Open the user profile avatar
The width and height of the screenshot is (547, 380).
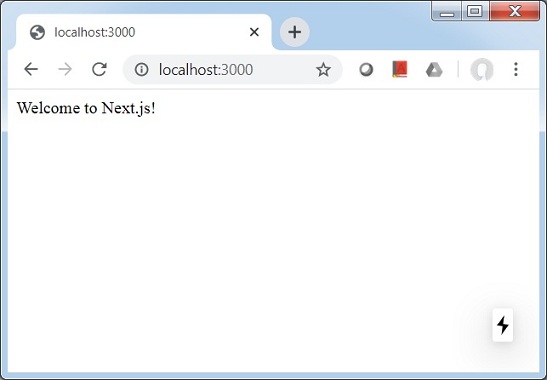click(481, 69)
